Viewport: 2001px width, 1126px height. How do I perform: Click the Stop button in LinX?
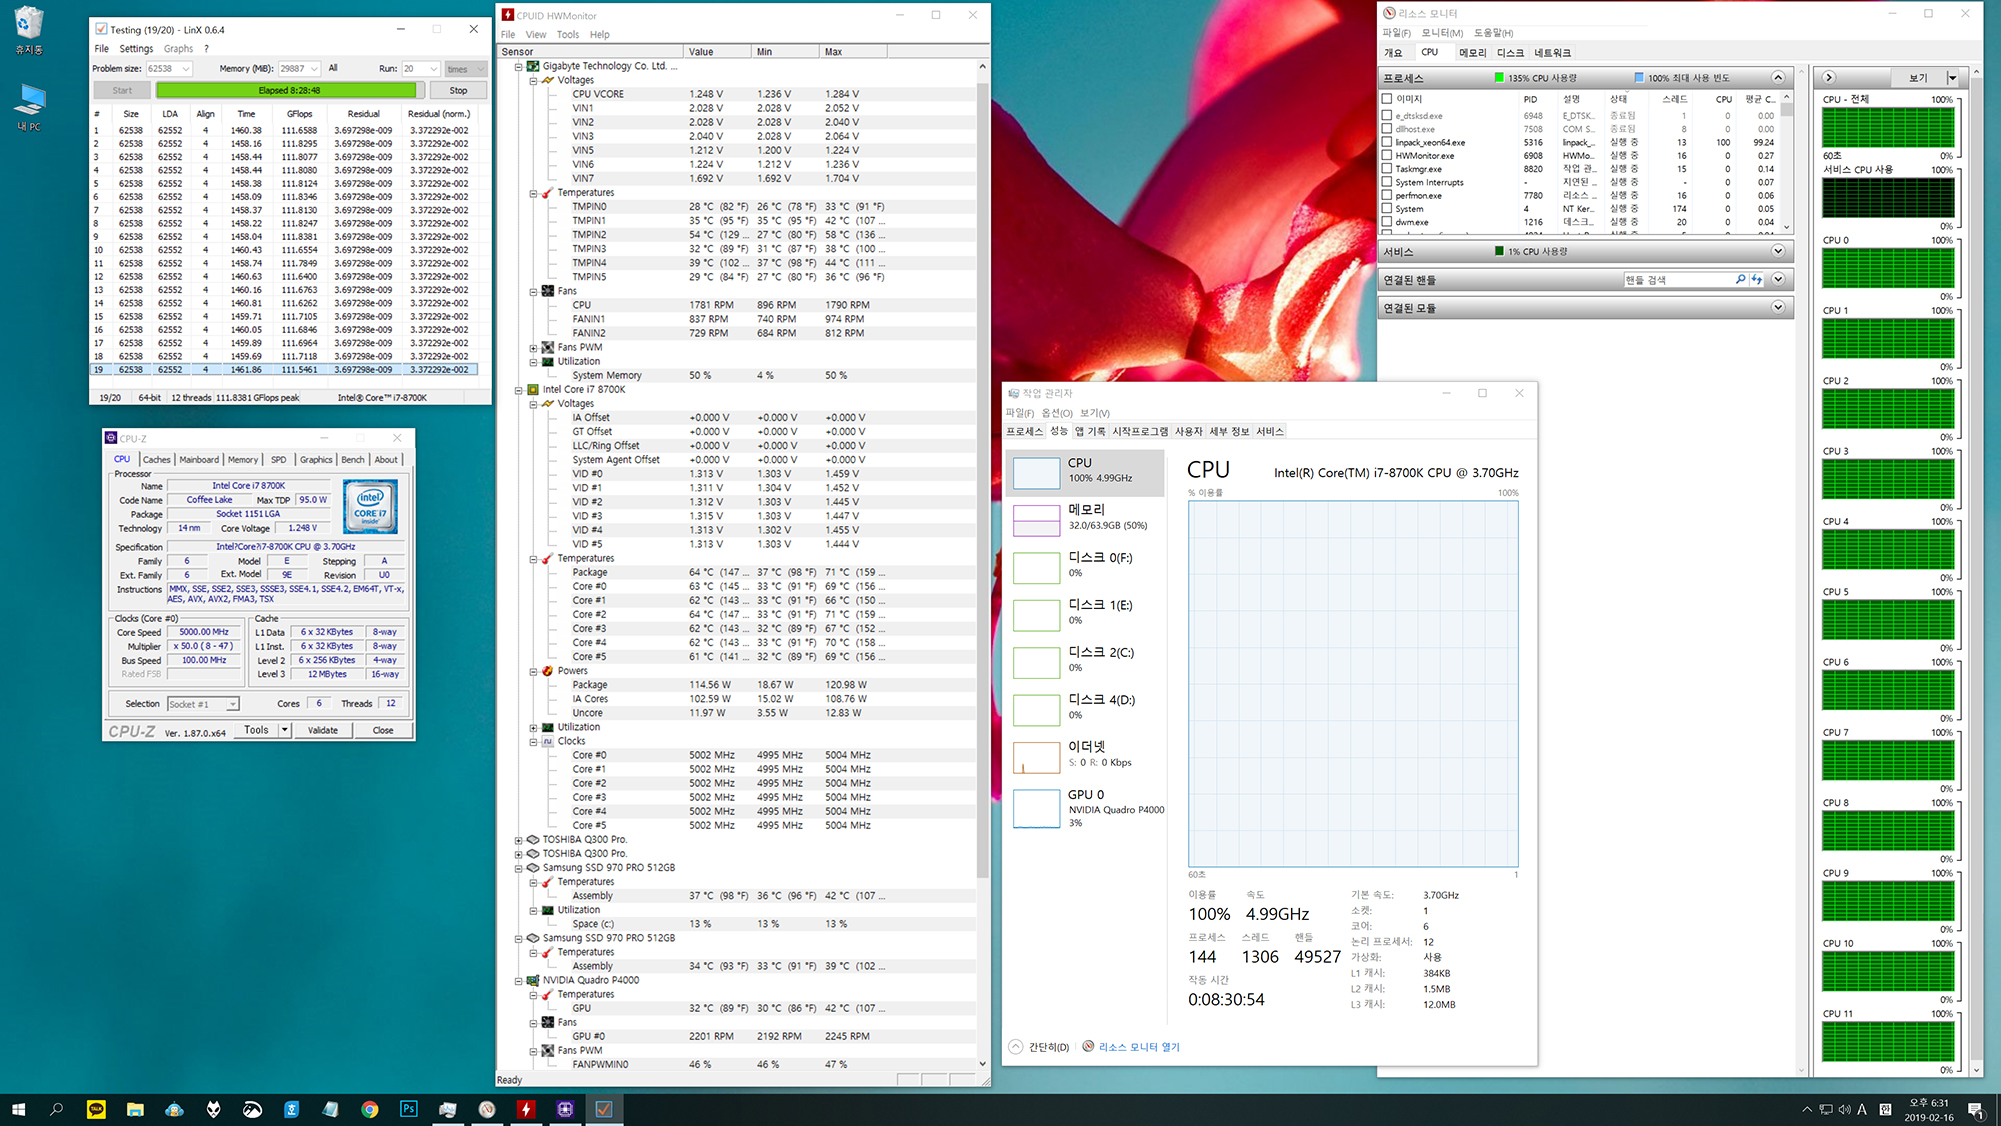pos(458,90)
